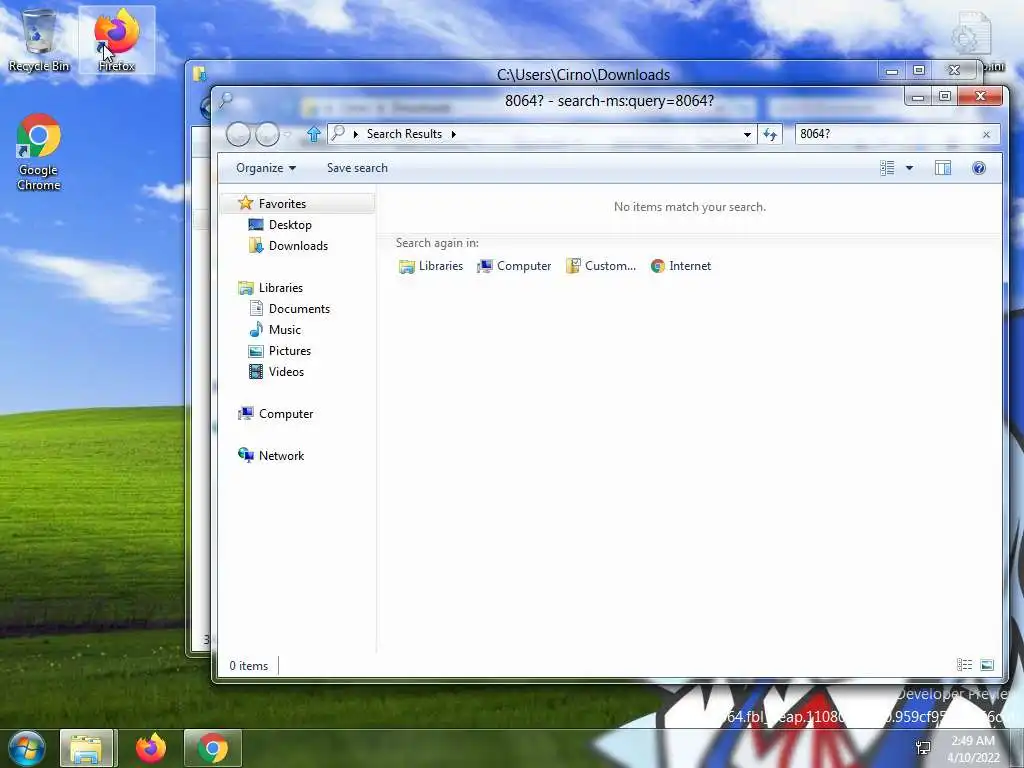
Task: Click the Windows Start button
Action: pos(26,748)
